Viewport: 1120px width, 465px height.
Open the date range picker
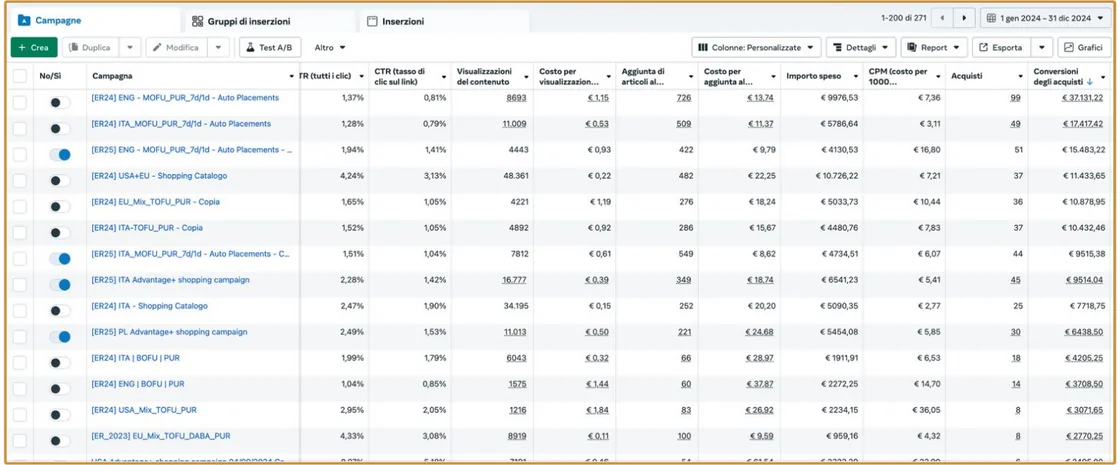point(1046,19)
